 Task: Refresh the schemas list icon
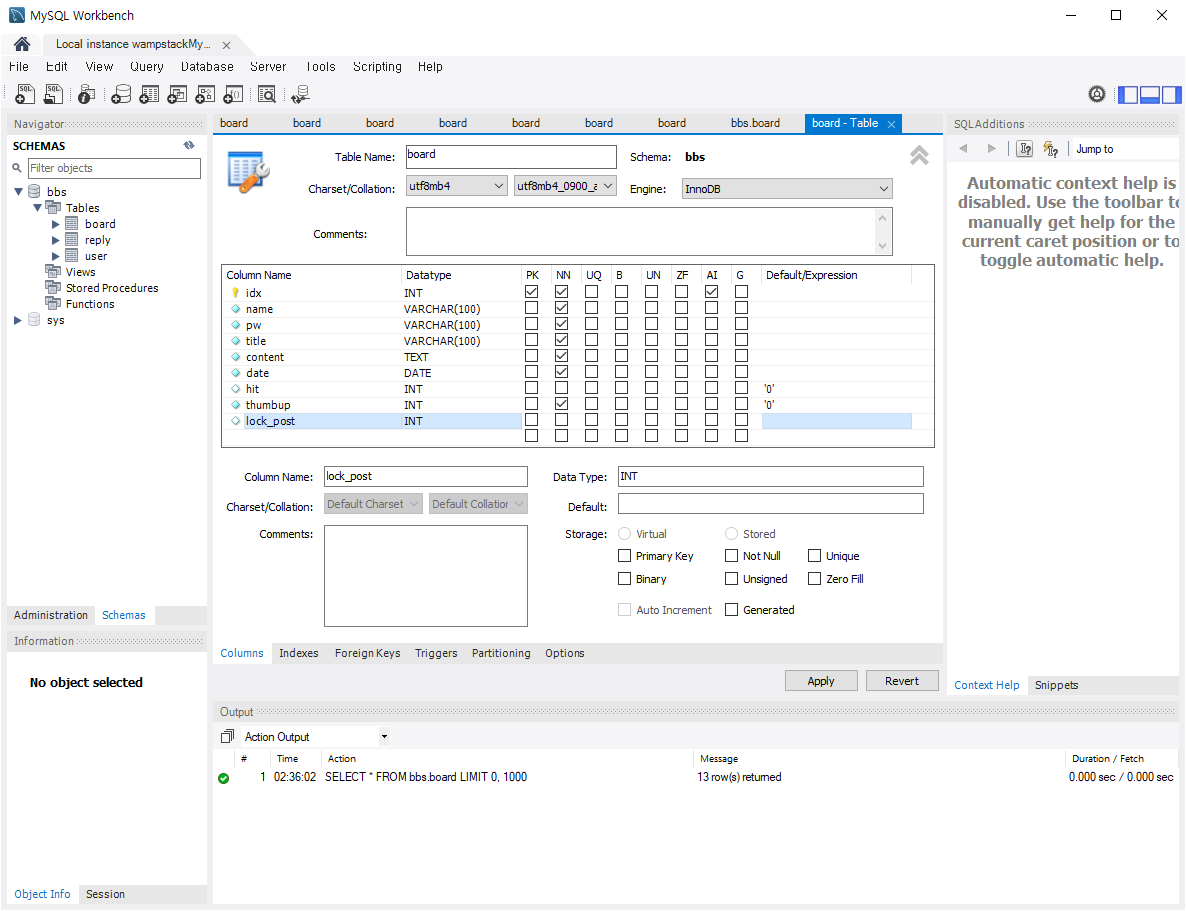(189, 145)
